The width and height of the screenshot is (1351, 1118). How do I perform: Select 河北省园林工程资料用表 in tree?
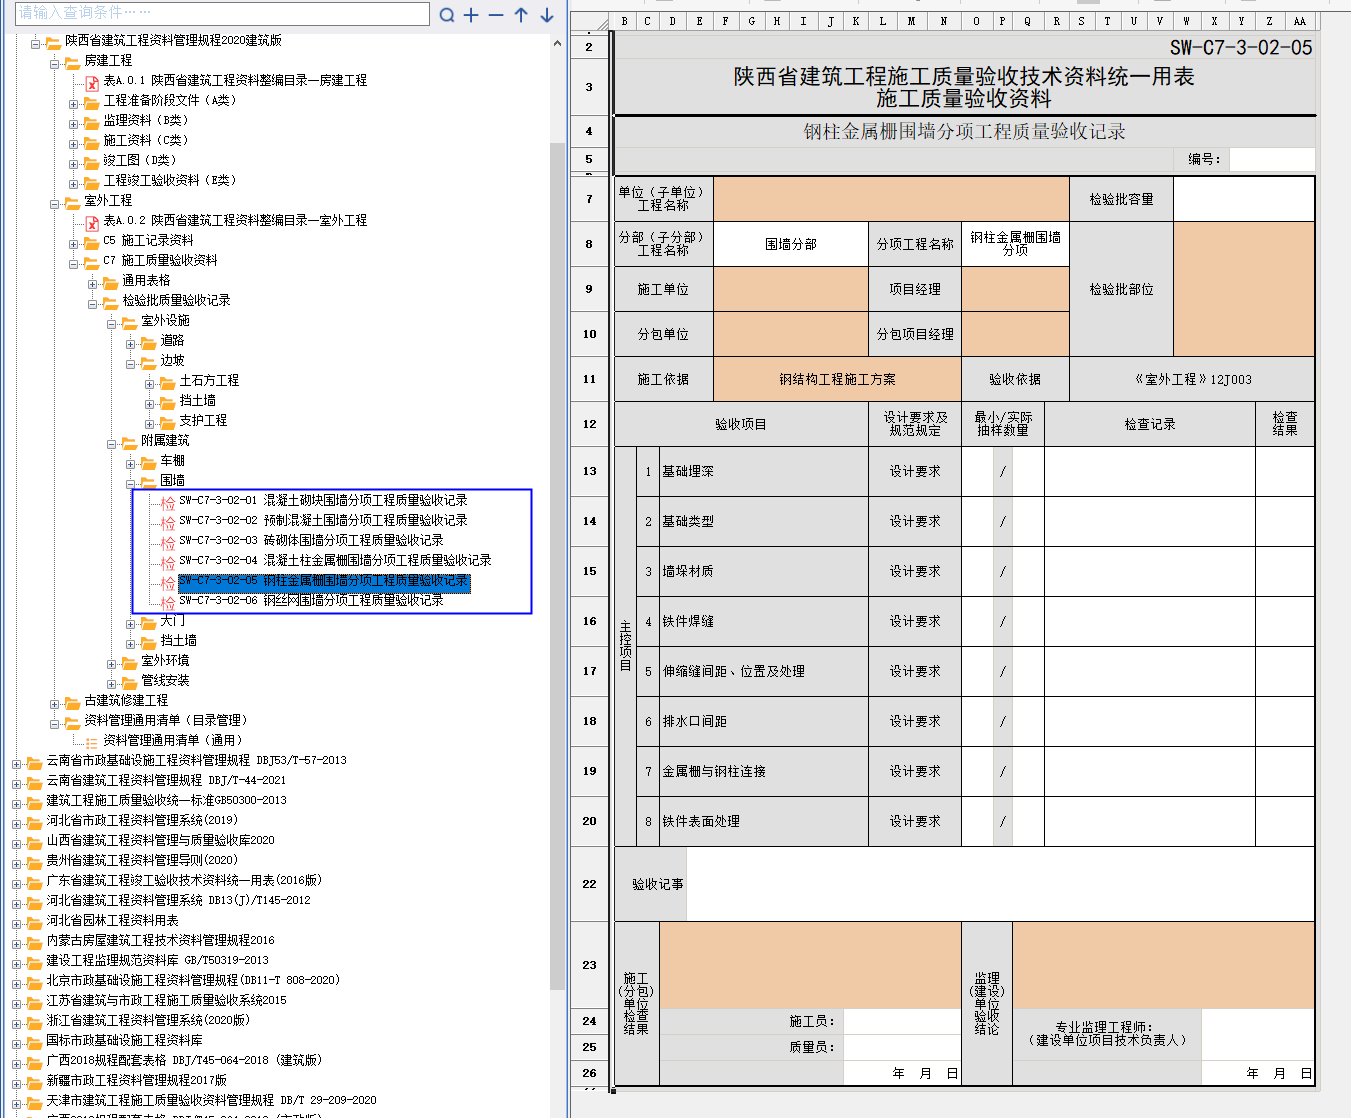pos(112,921)
